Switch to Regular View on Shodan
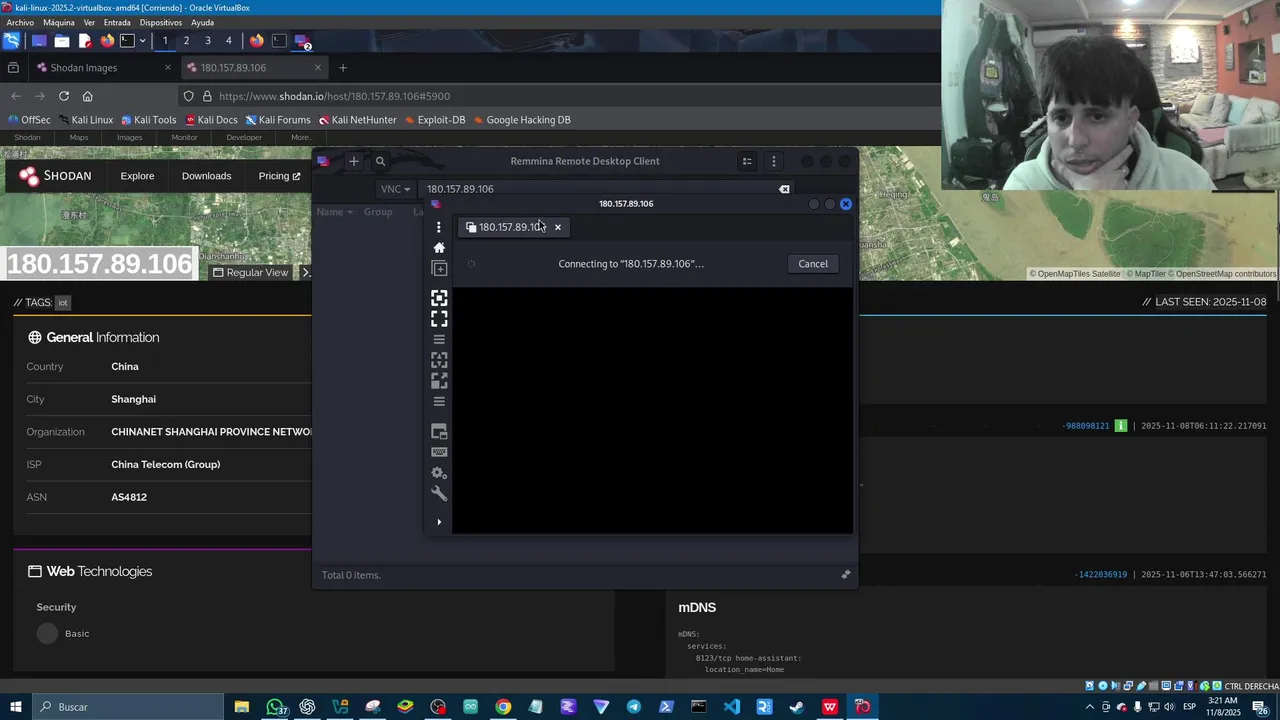The image size is (1280, 720). [251, 272]
